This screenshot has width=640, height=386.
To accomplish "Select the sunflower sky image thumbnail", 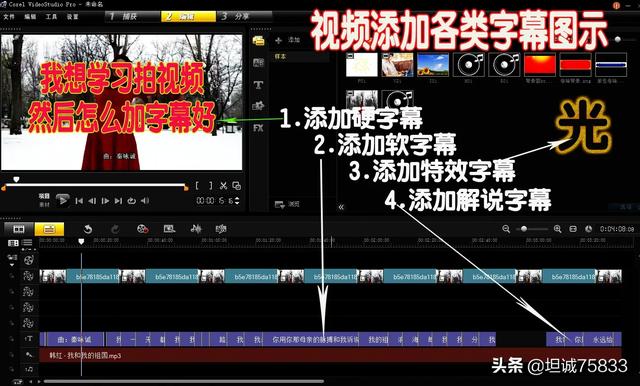I will tap(433, 64).
